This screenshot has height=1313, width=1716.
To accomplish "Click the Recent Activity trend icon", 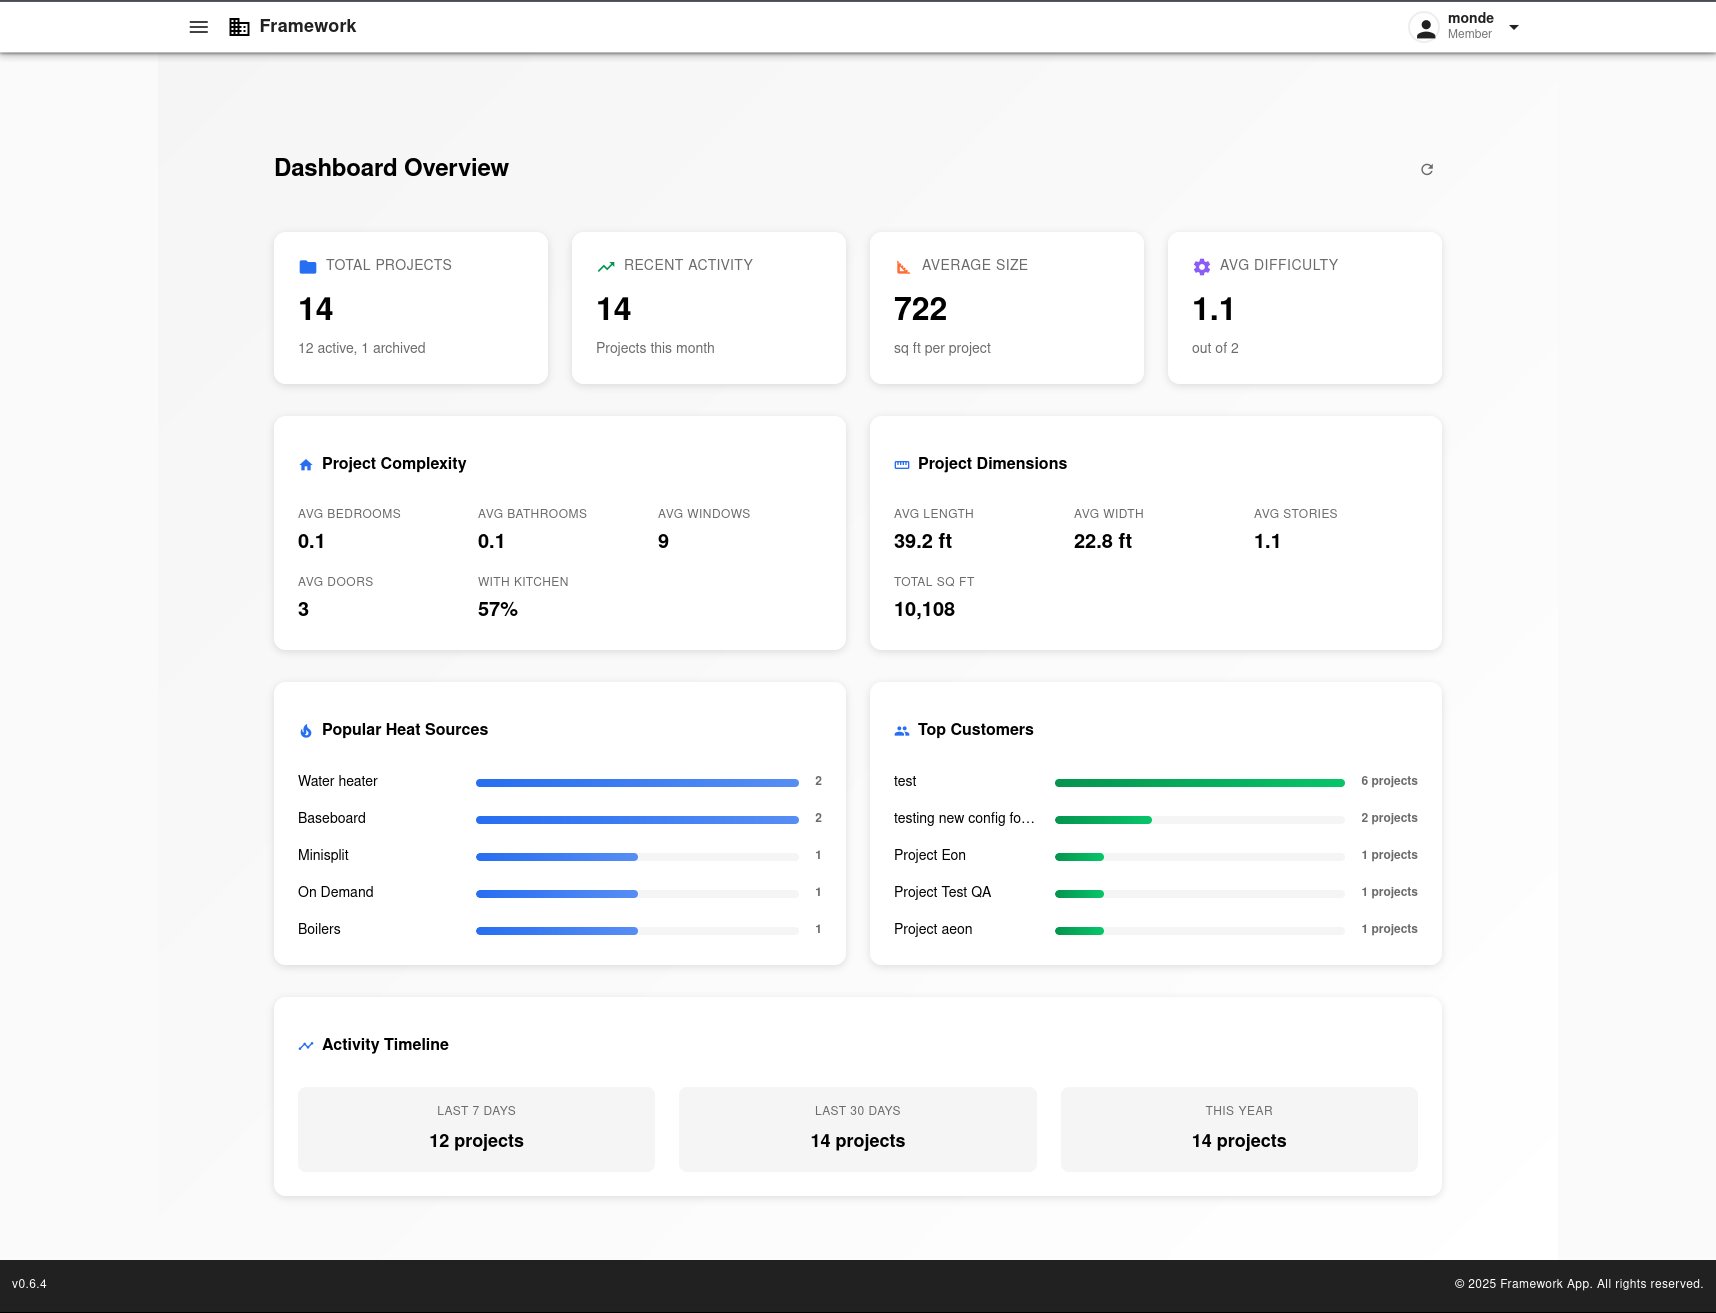I will [606, 267].
